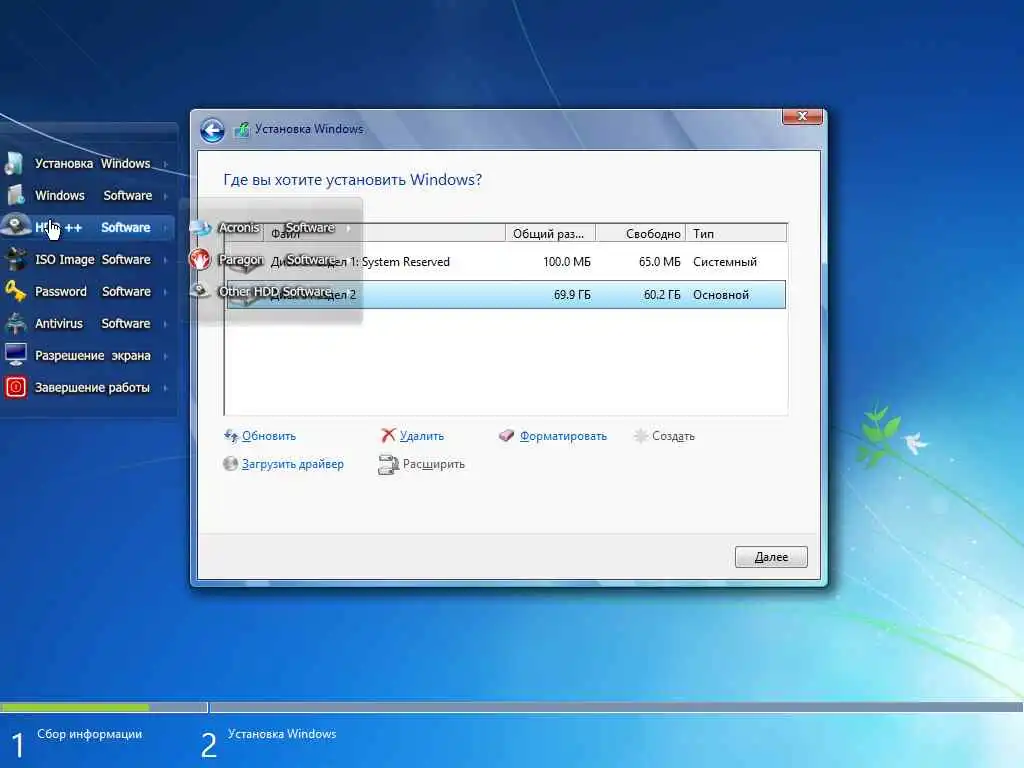Image resolution: width=1024 pixels, height=768 pixels.
Task: Expand the arrow beside Разрешение экрана
Action: [x=165, y=356]
